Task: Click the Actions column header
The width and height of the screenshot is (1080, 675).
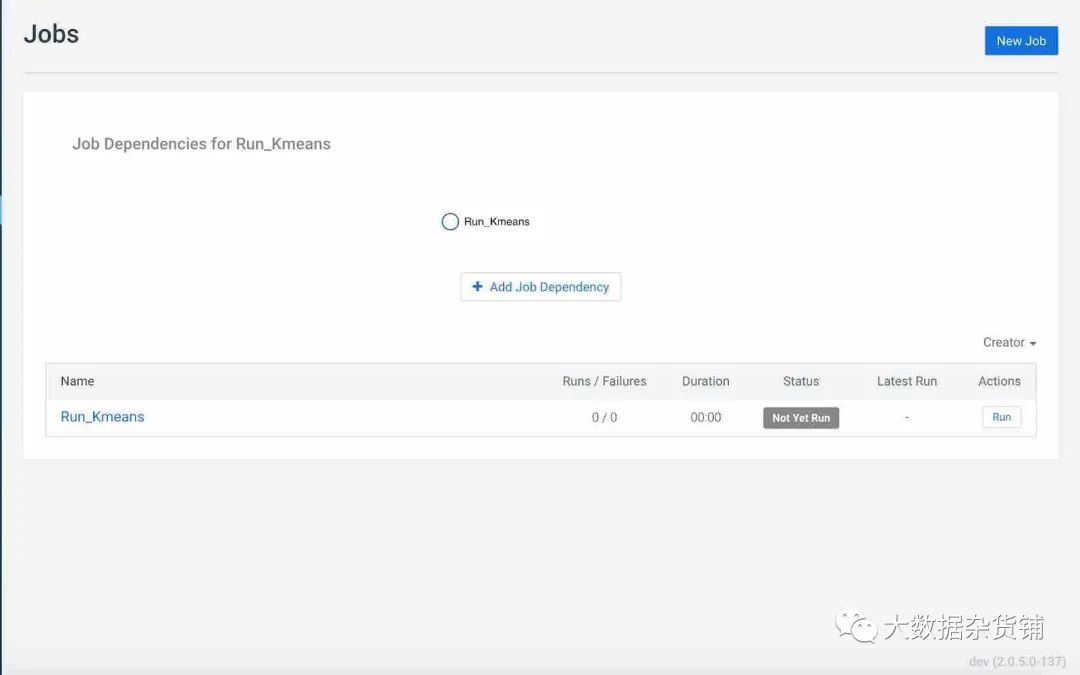Action: coord(999,381)
